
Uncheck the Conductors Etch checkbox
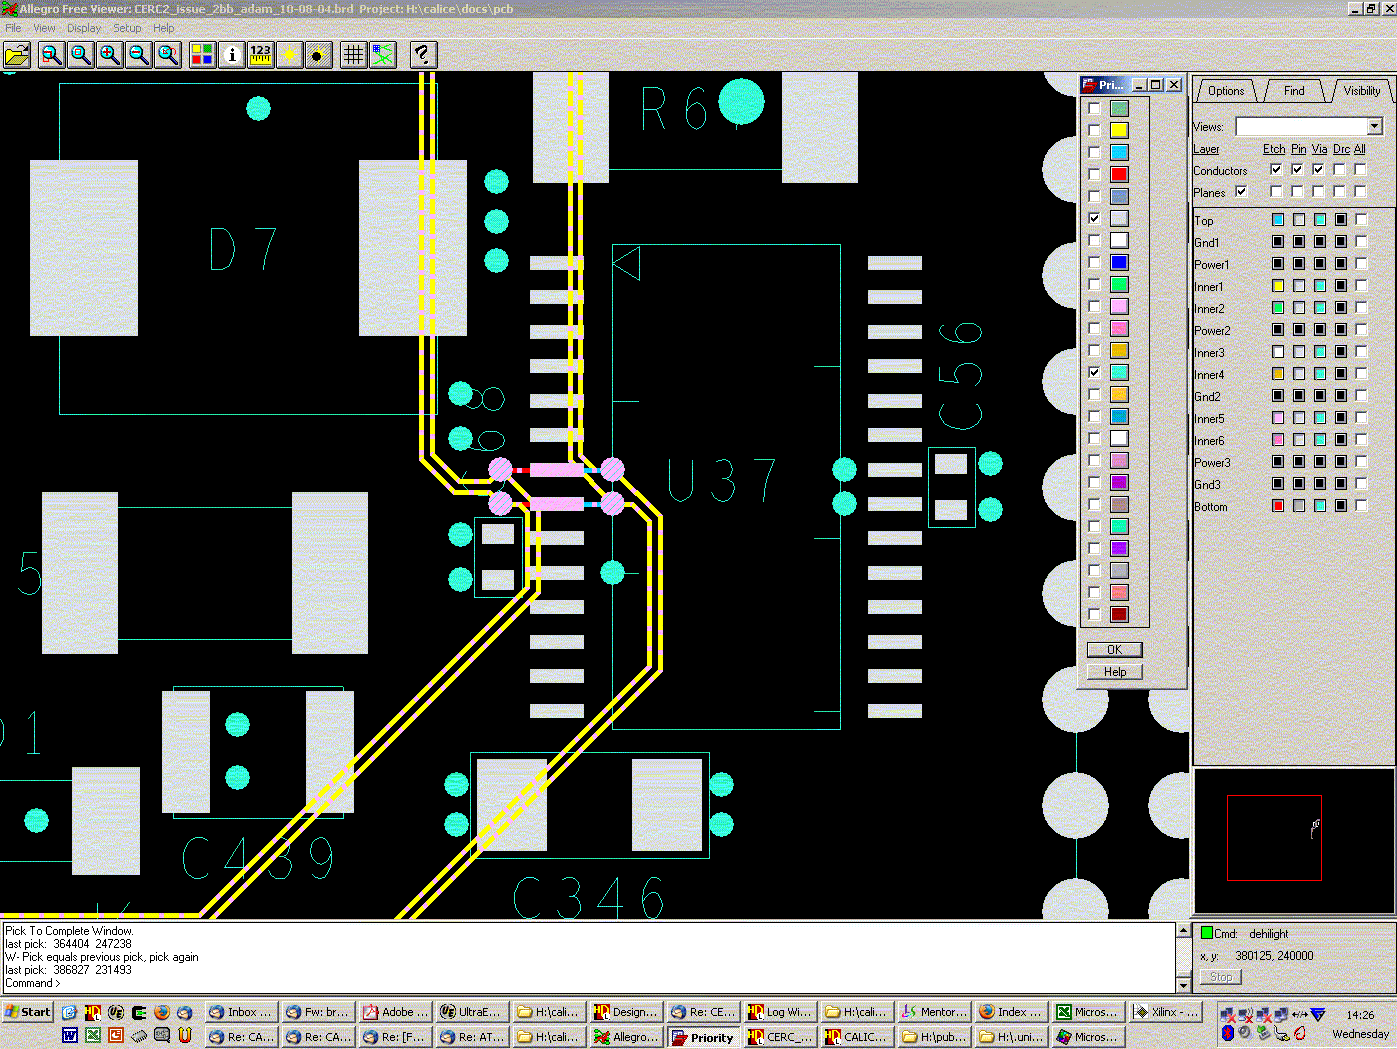point(1276,170)
